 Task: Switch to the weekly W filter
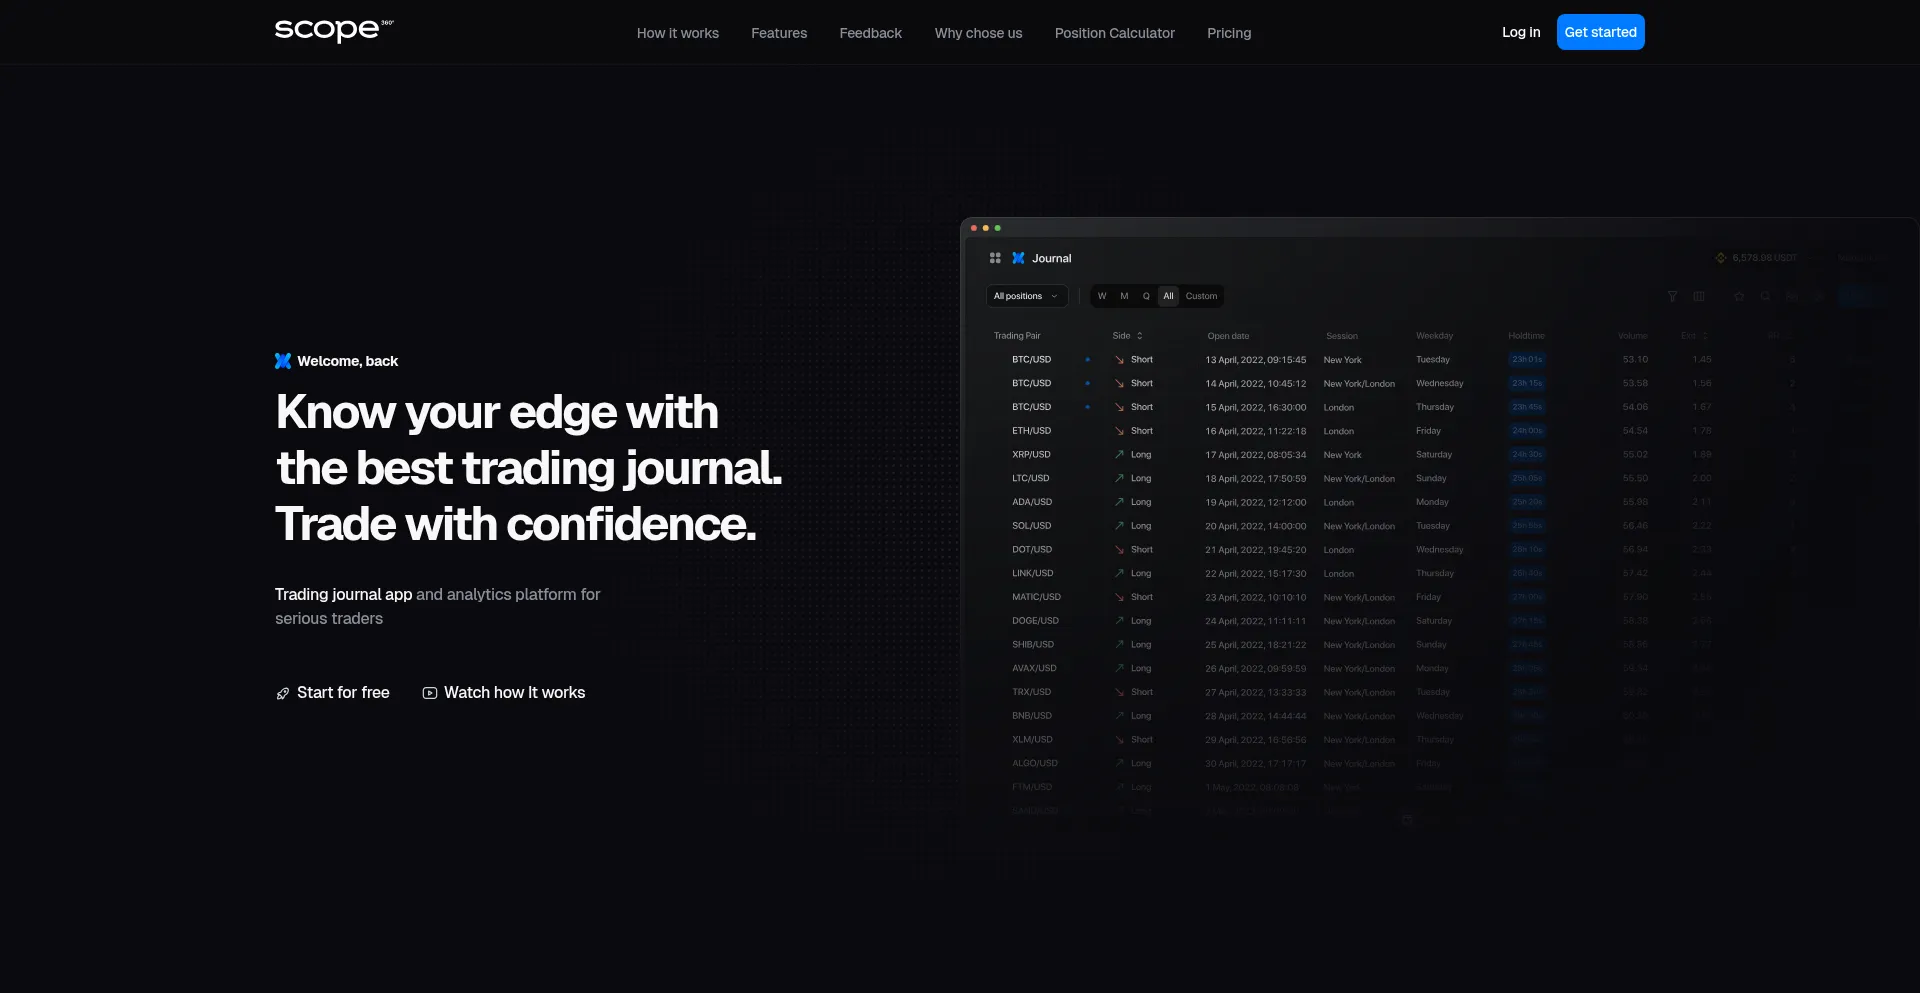pos(1102,296)
